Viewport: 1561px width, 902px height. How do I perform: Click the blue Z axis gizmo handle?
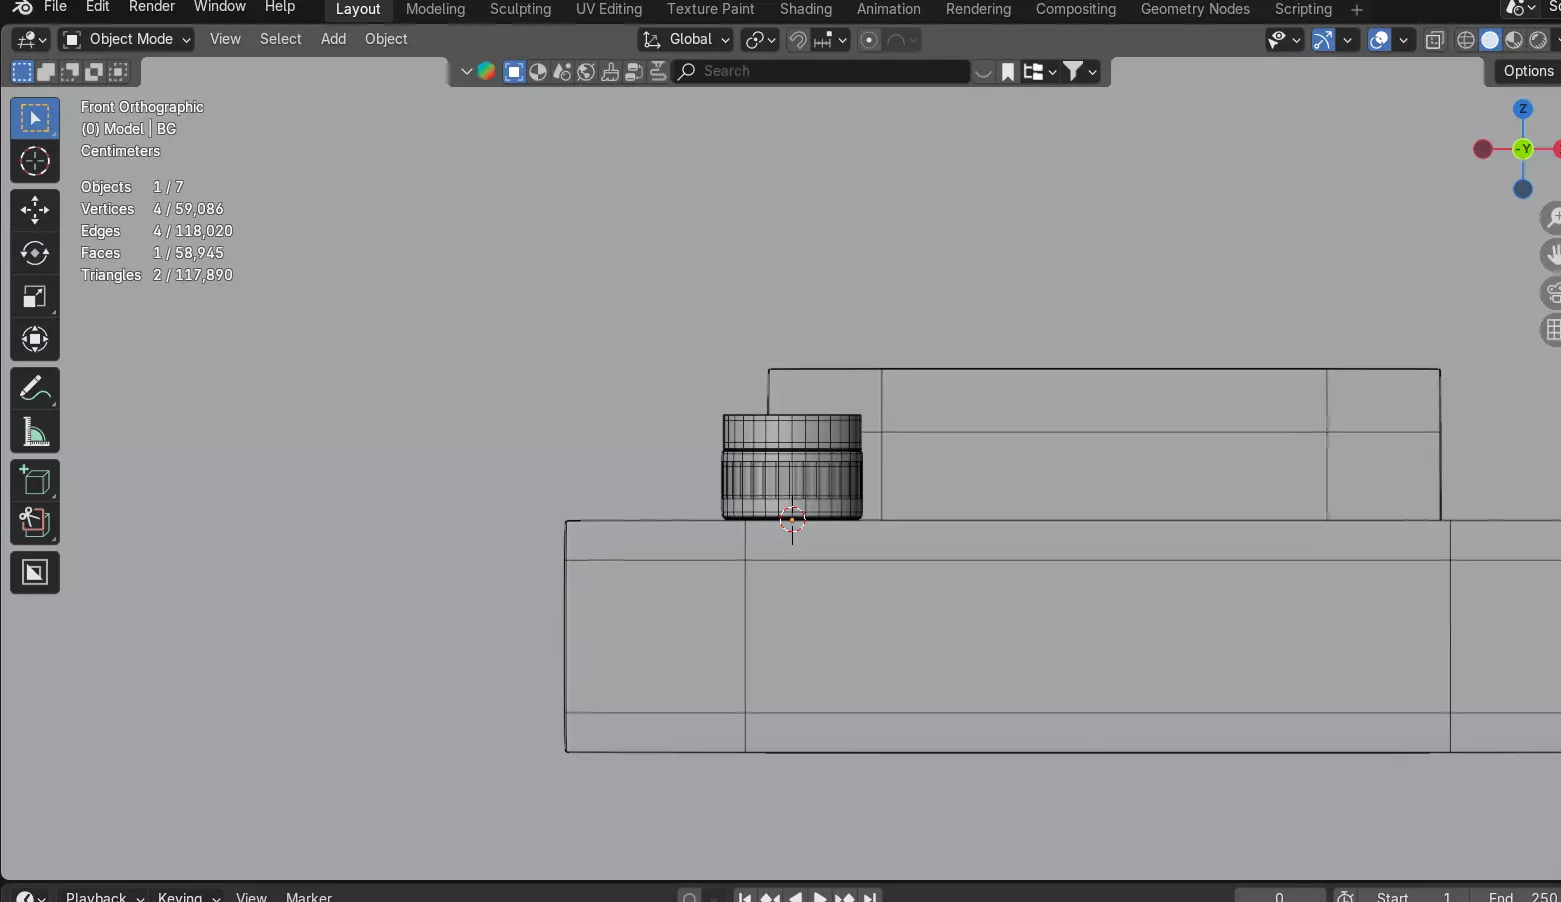(1523, 109)
